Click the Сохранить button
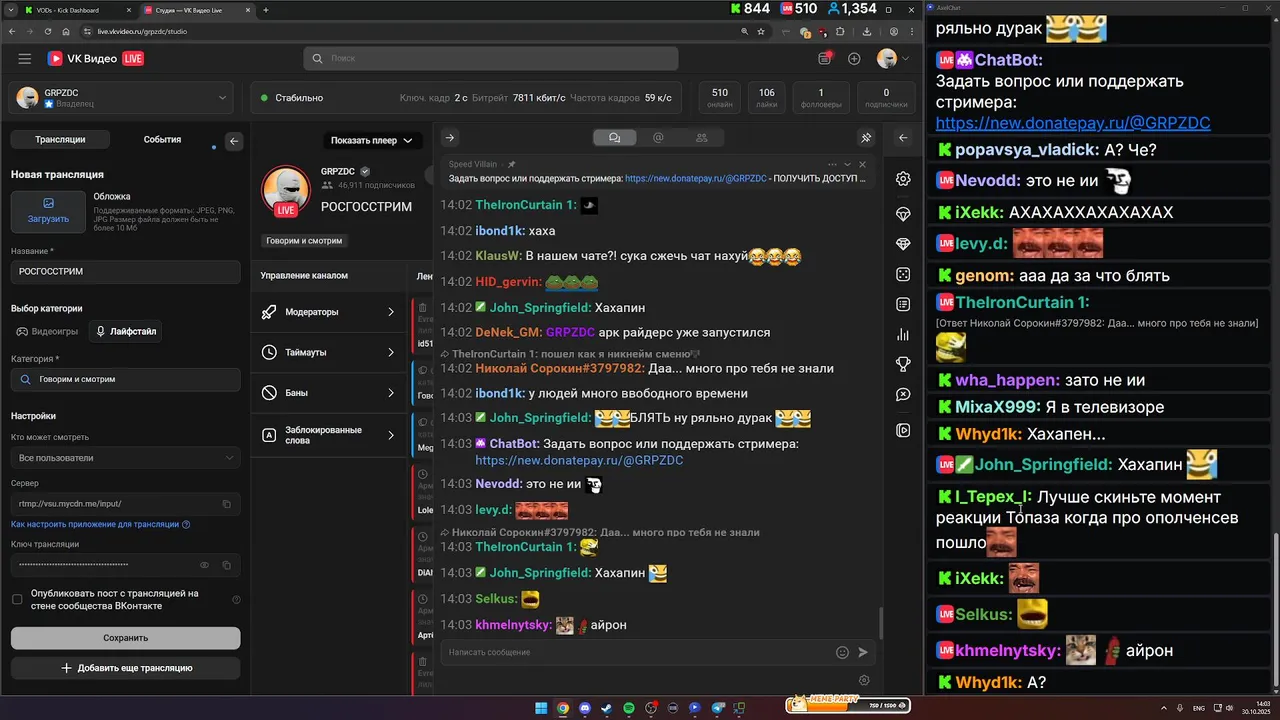This screenshot has width=1280, height=720. pyautogui.click(x=125, y=638)
